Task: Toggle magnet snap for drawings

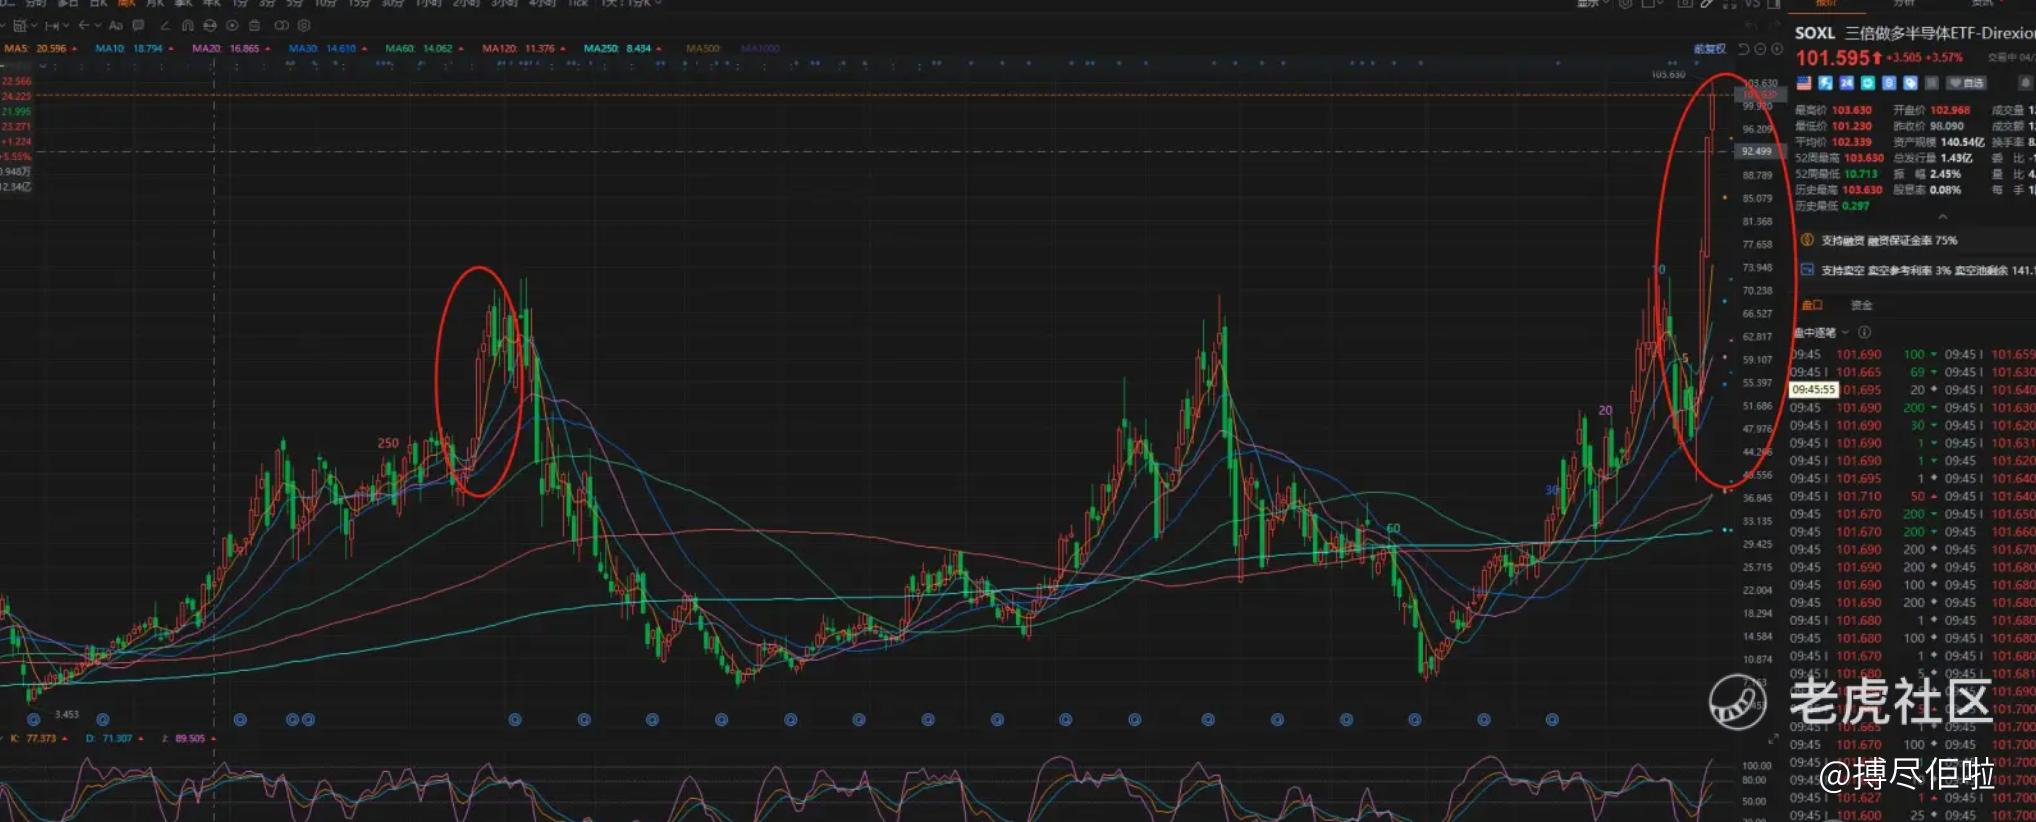Action: point(187,25)
